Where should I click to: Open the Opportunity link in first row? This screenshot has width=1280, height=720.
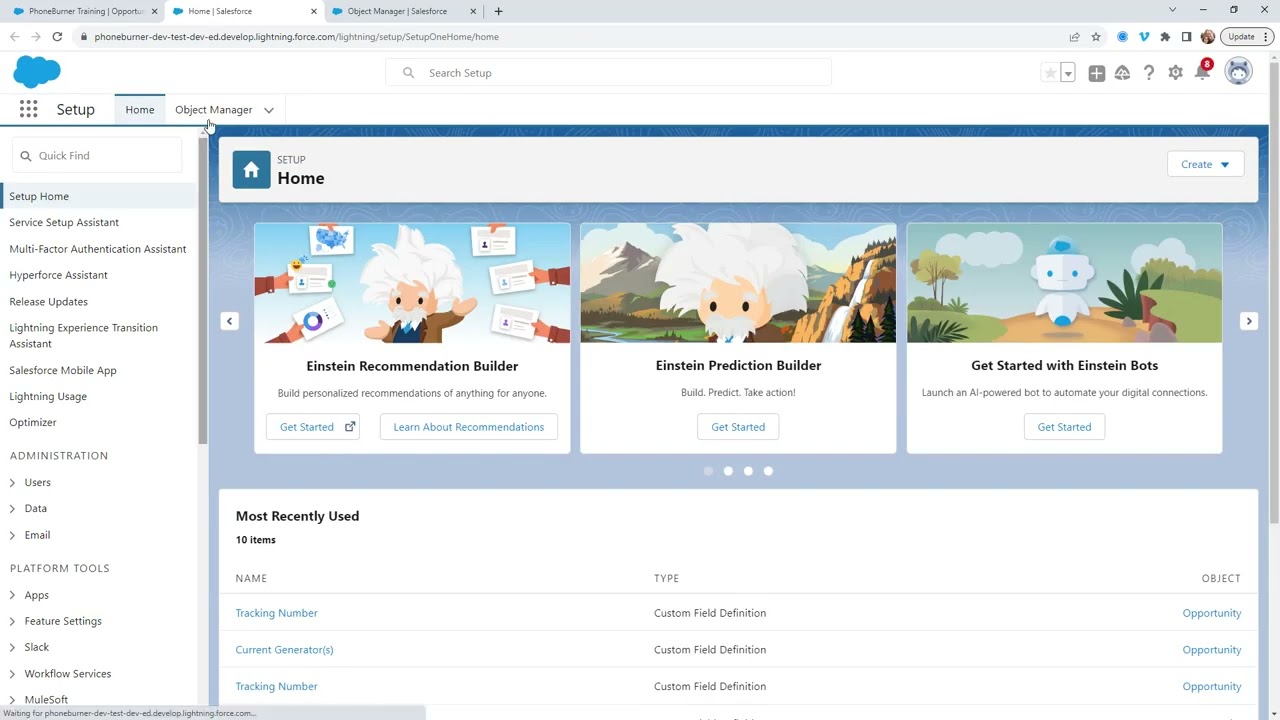click(x=1212, y=613)
